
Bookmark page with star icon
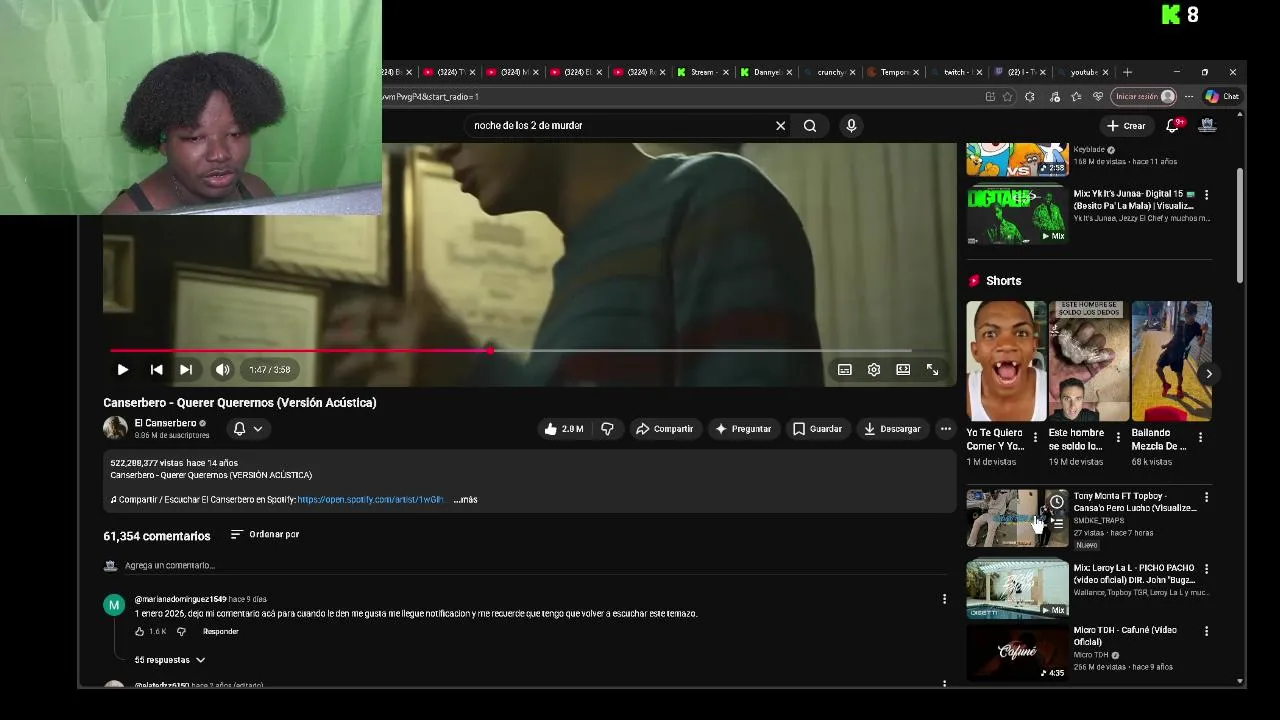1008,97
